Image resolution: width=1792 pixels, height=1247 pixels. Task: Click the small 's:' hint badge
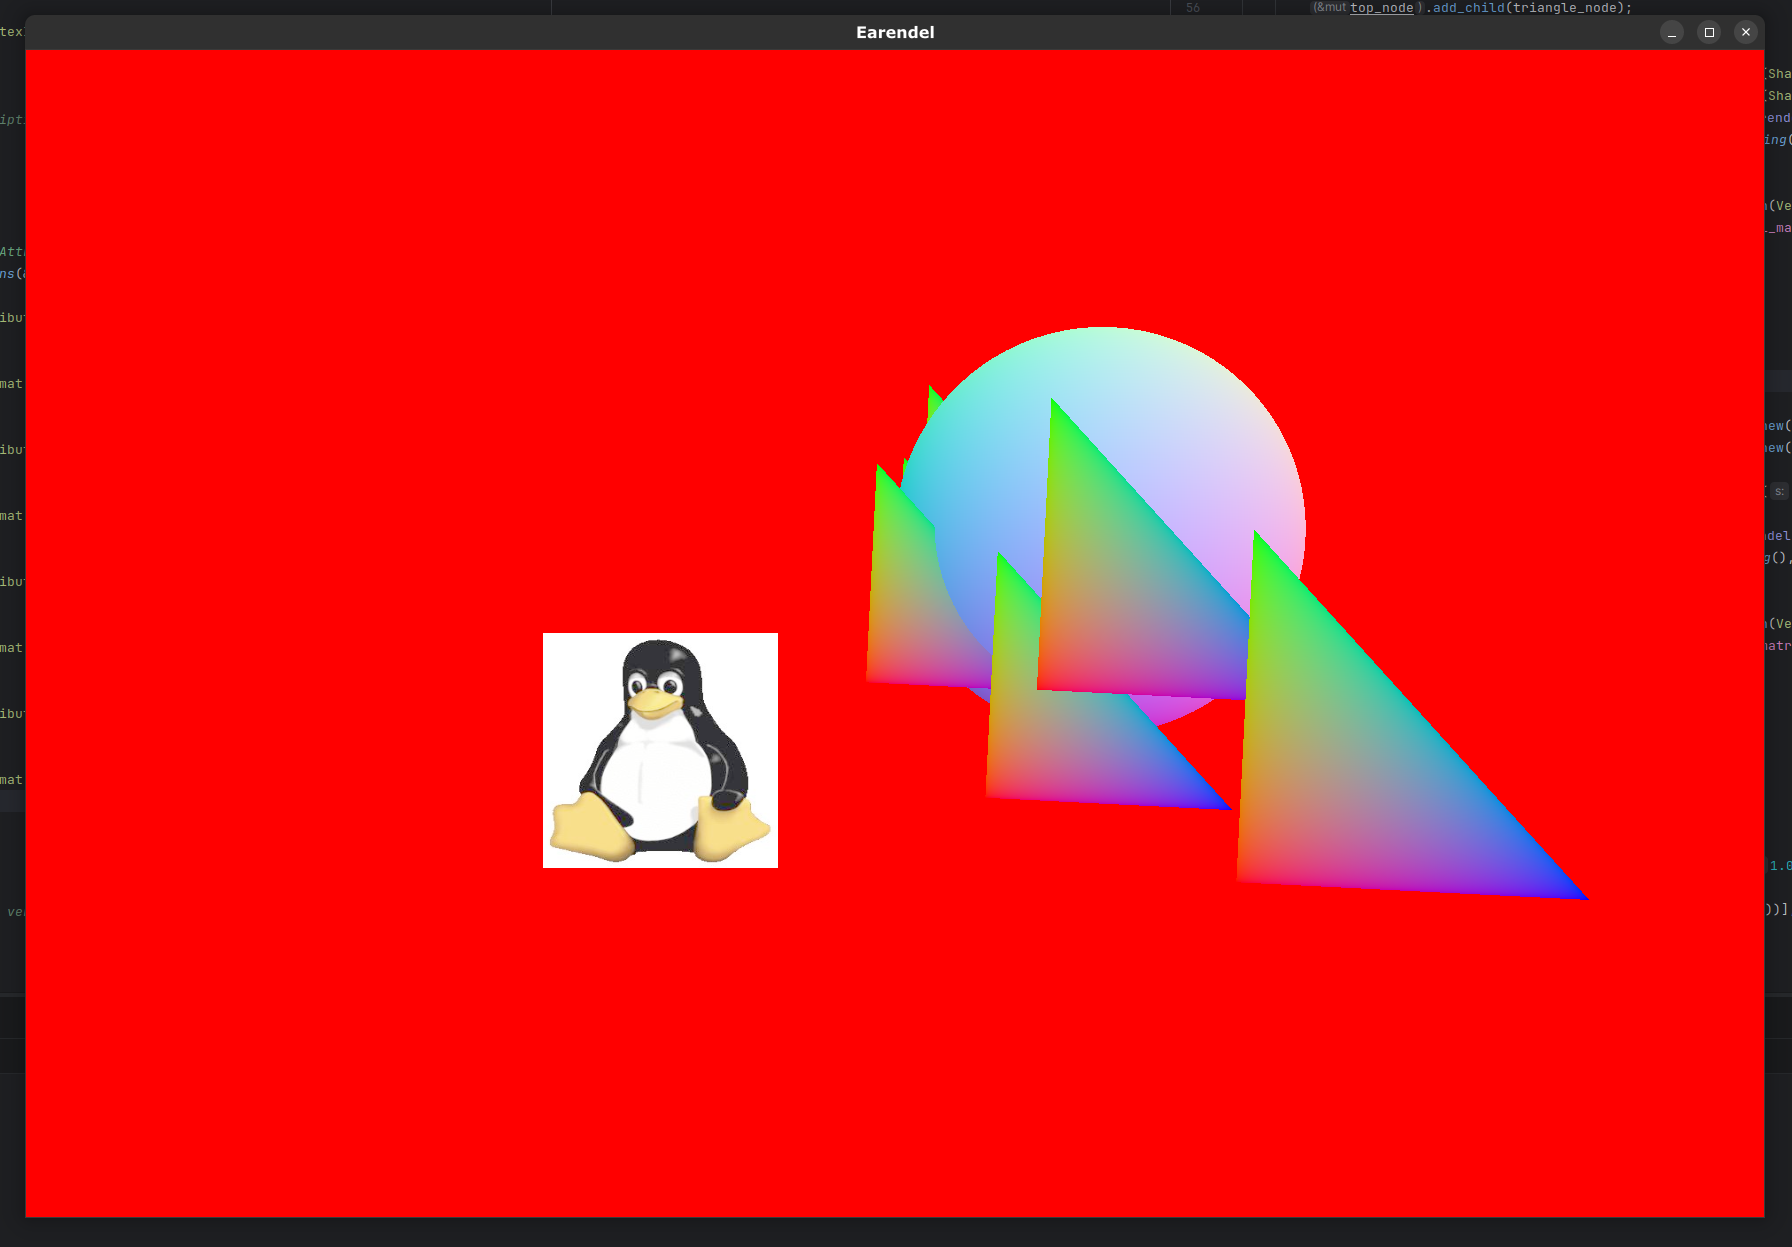(1779, 491)
